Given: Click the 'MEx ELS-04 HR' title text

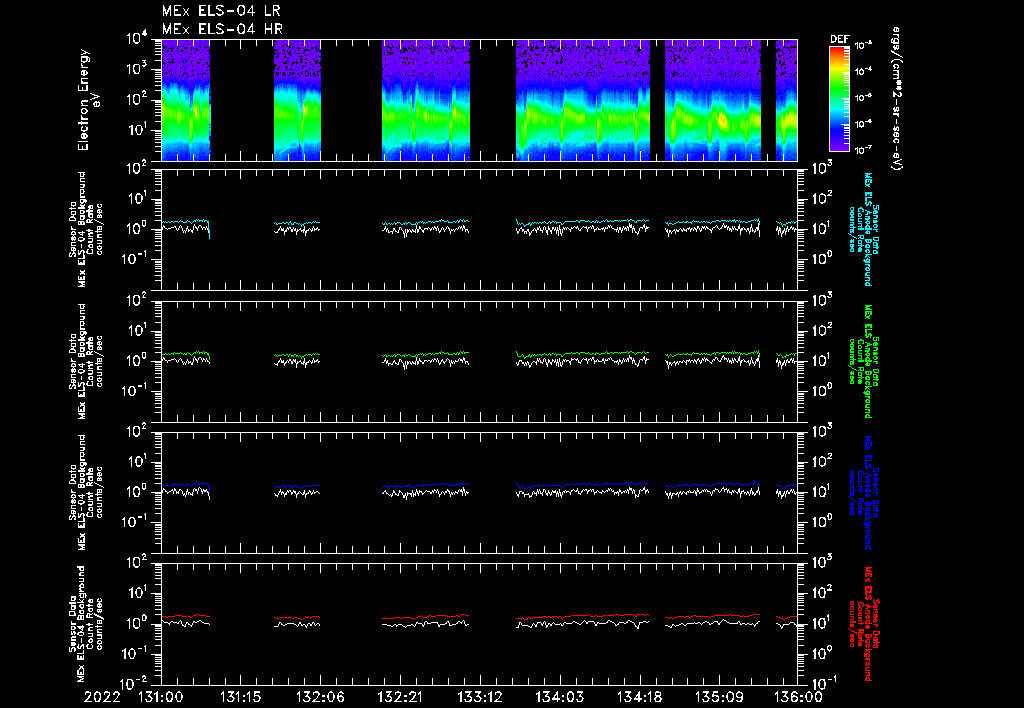Looking at the screenshot, I should pyautogui.click(x=222, y=29).
